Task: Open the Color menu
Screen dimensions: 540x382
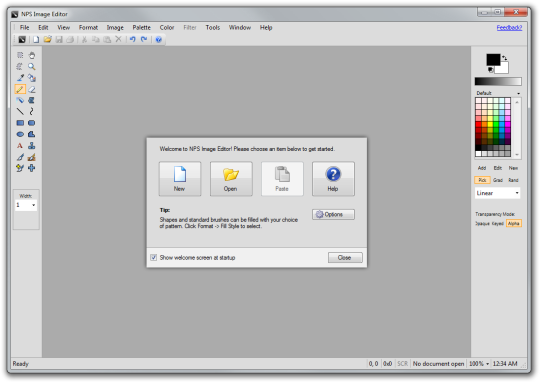Action: click(x=167, y=28)
